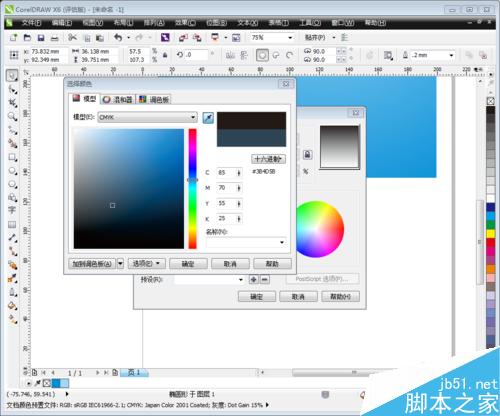
Task: Click the Undo arrow icon
Action: pos(118,37)
